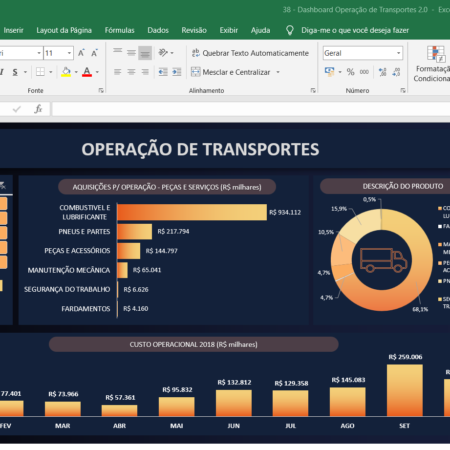Open the Layout da Página tab
This screenshot has height=450, width=450.
coord(64,30)
